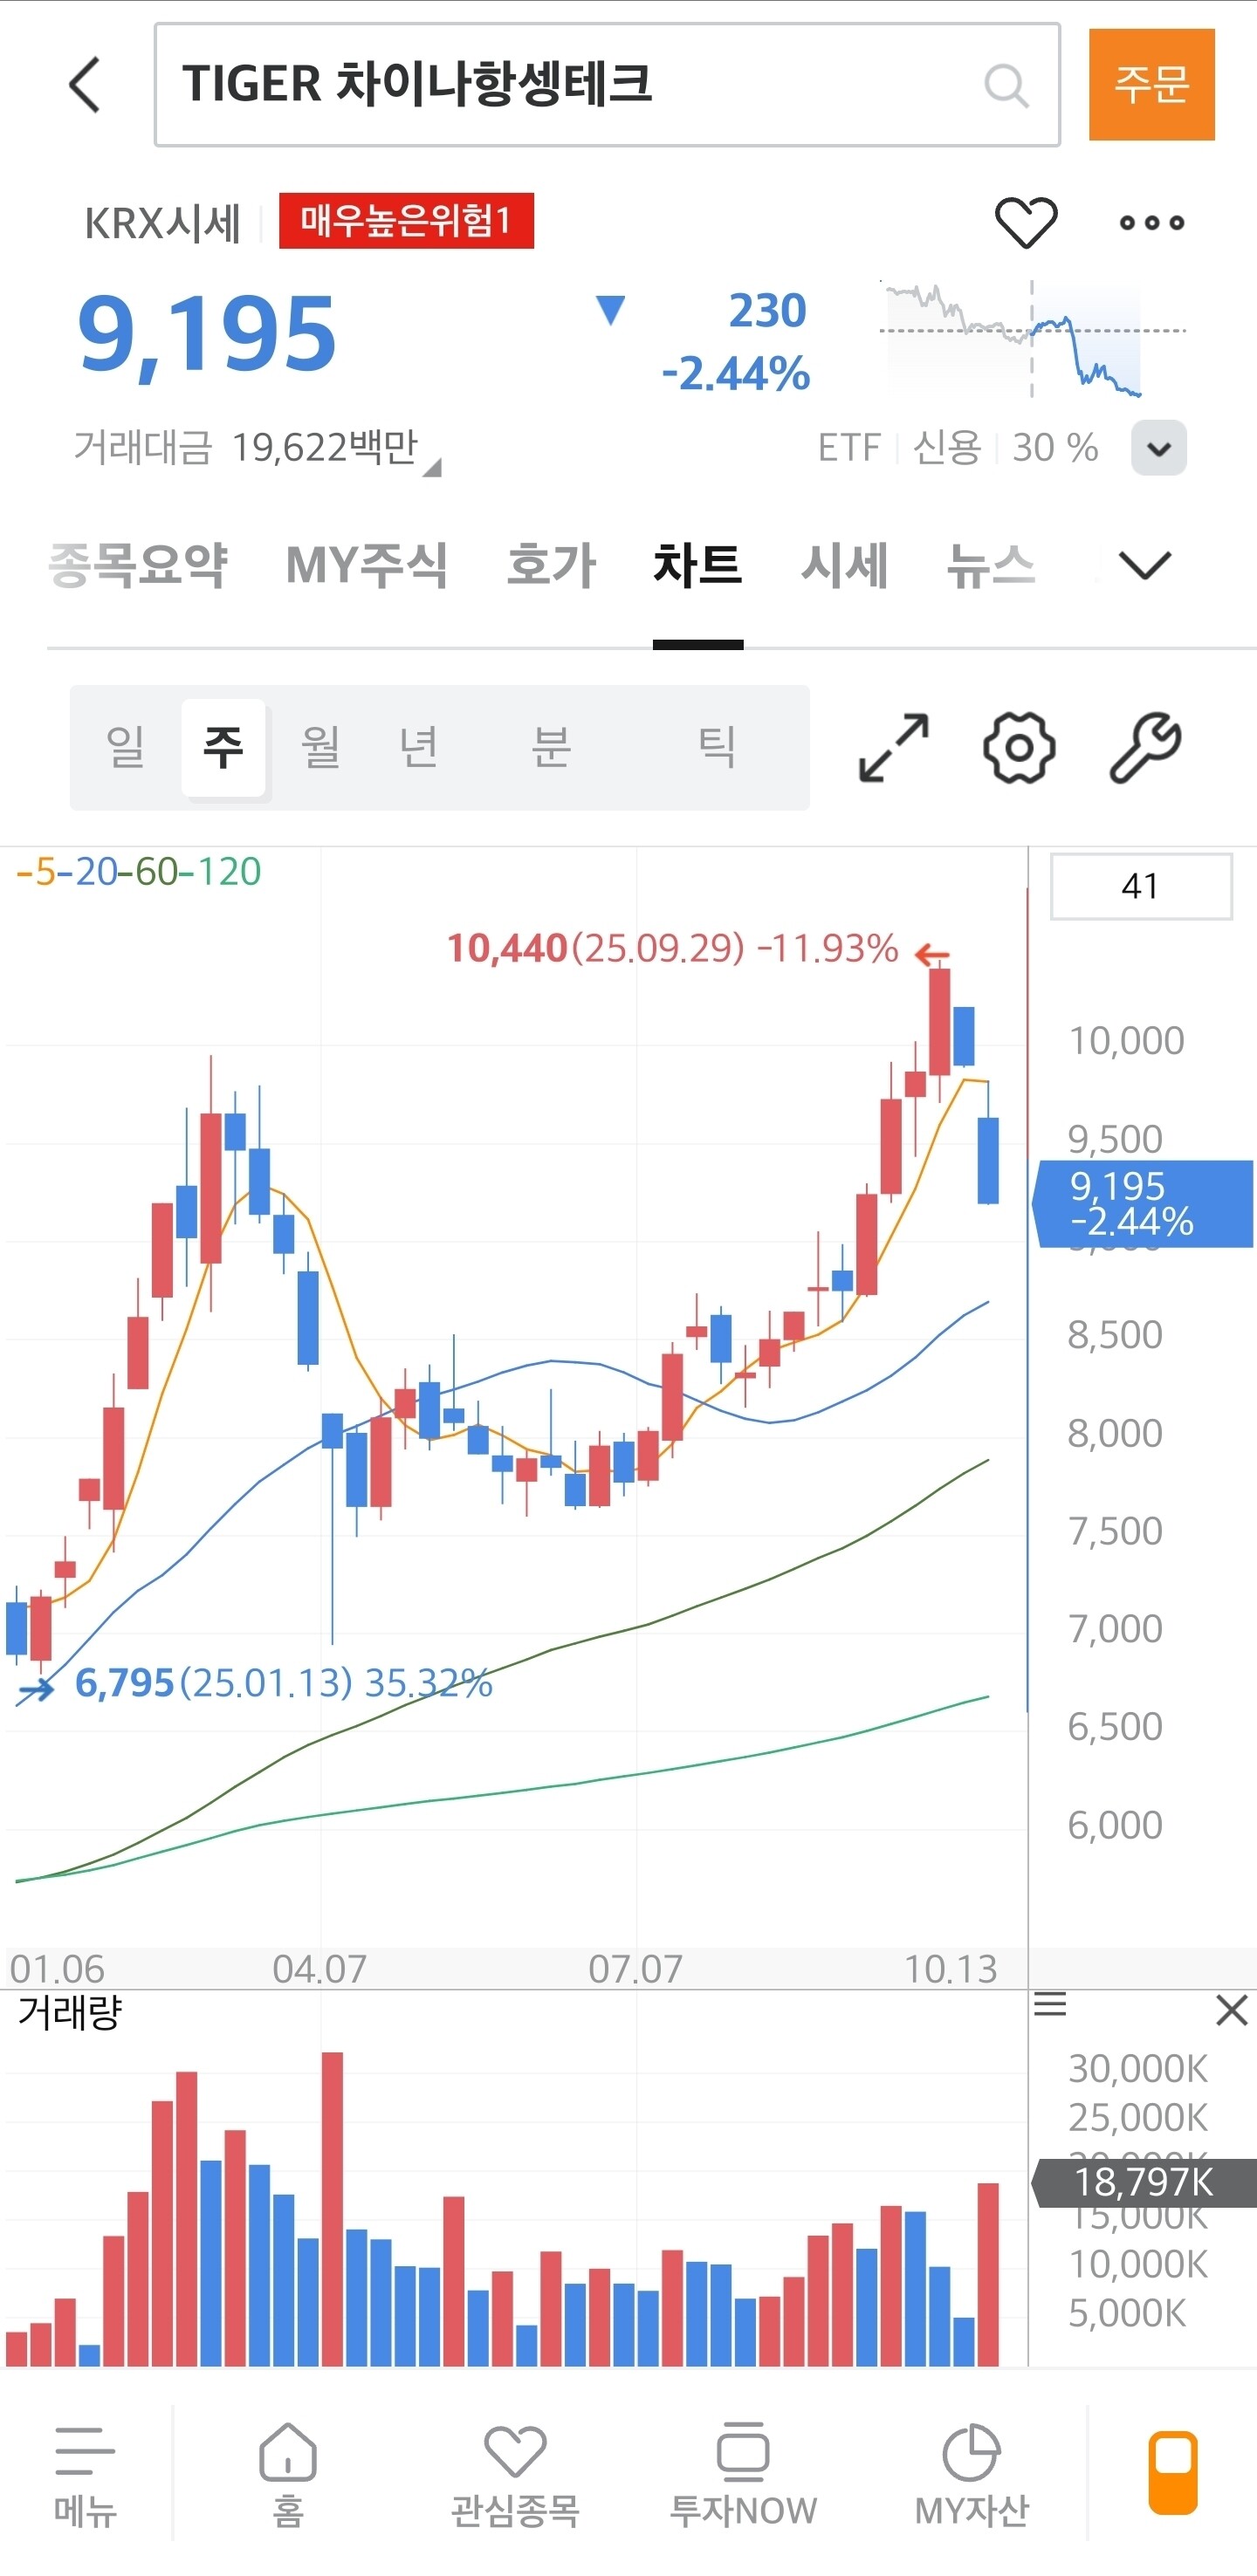This screenshot has width=1257, height=2576.
Task: Expand more tabs chevron
Action: pyautogui.click(x=1144, y=566)
